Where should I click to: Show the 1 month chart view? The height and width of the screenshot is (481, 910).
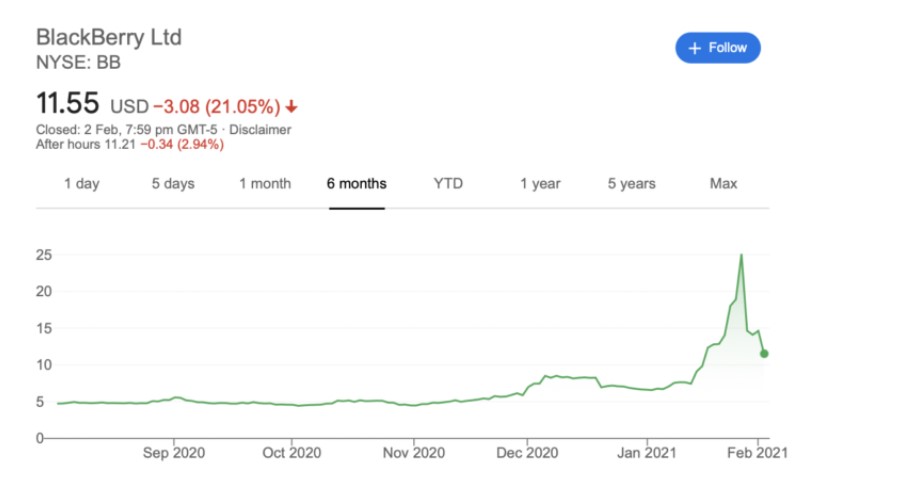(x=265, y=184)
